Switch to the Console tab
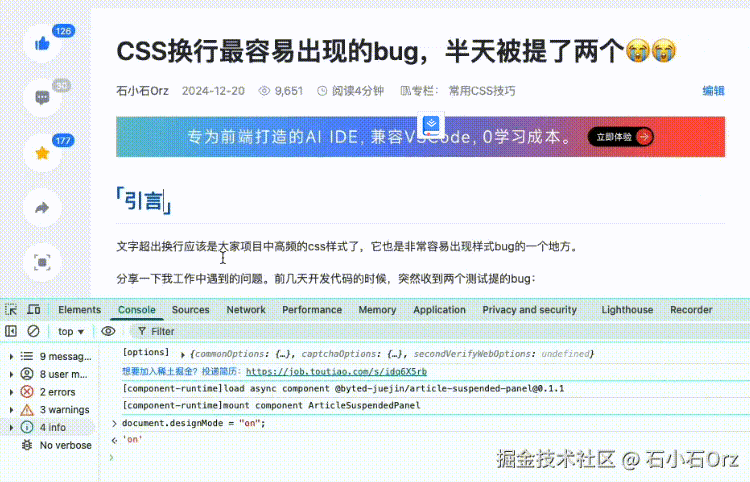Screen dimensions: 750x482 [137, 309]
